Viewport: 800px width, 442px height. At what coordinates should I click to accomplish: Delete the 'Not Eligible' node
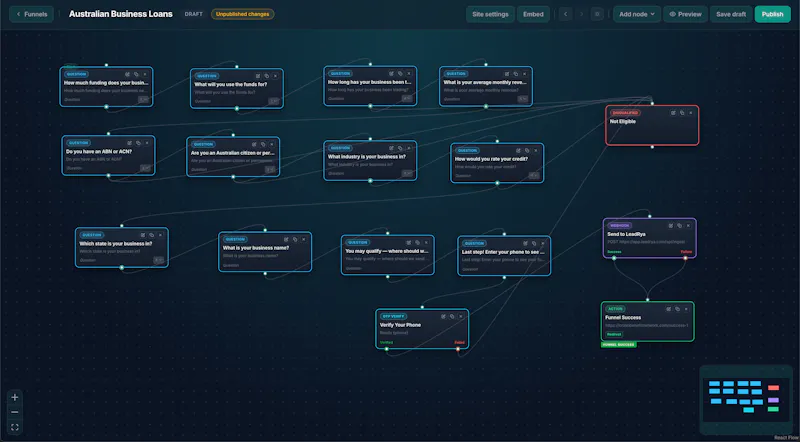691,113
